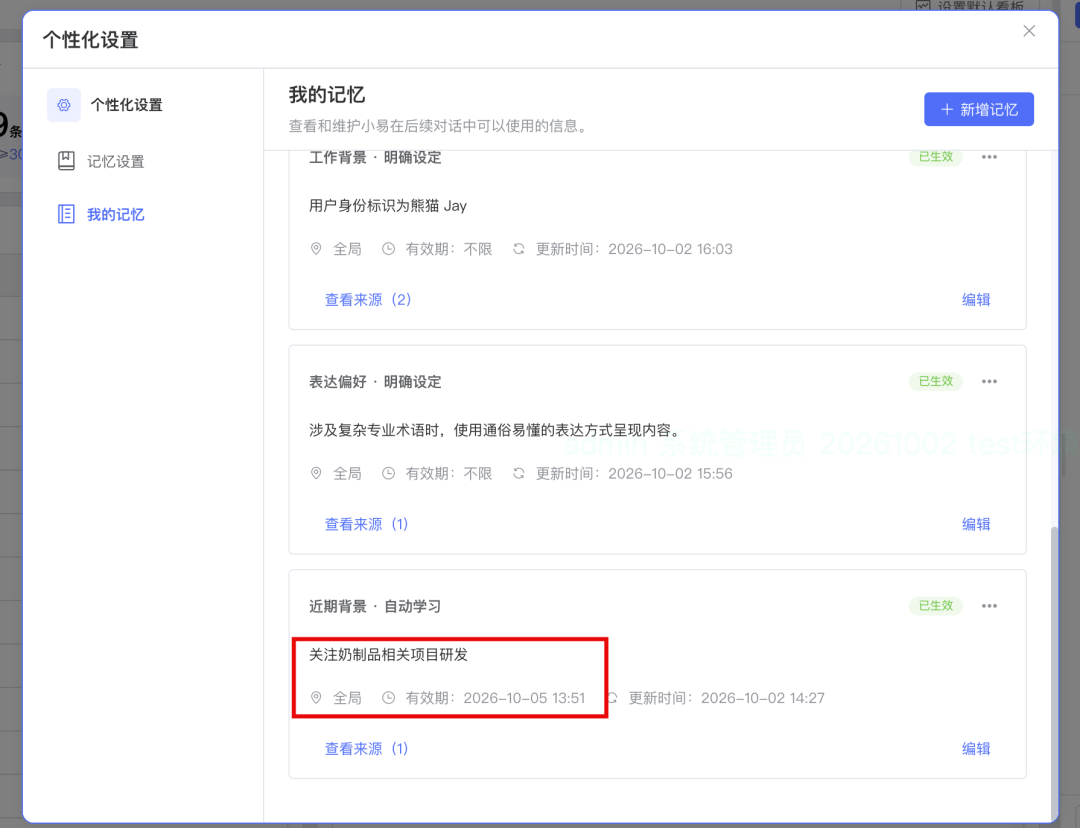Open more options for 工作背景 card
This screenshot has height=828, width=1080.
pyautogui.click(x=990, y=157)
